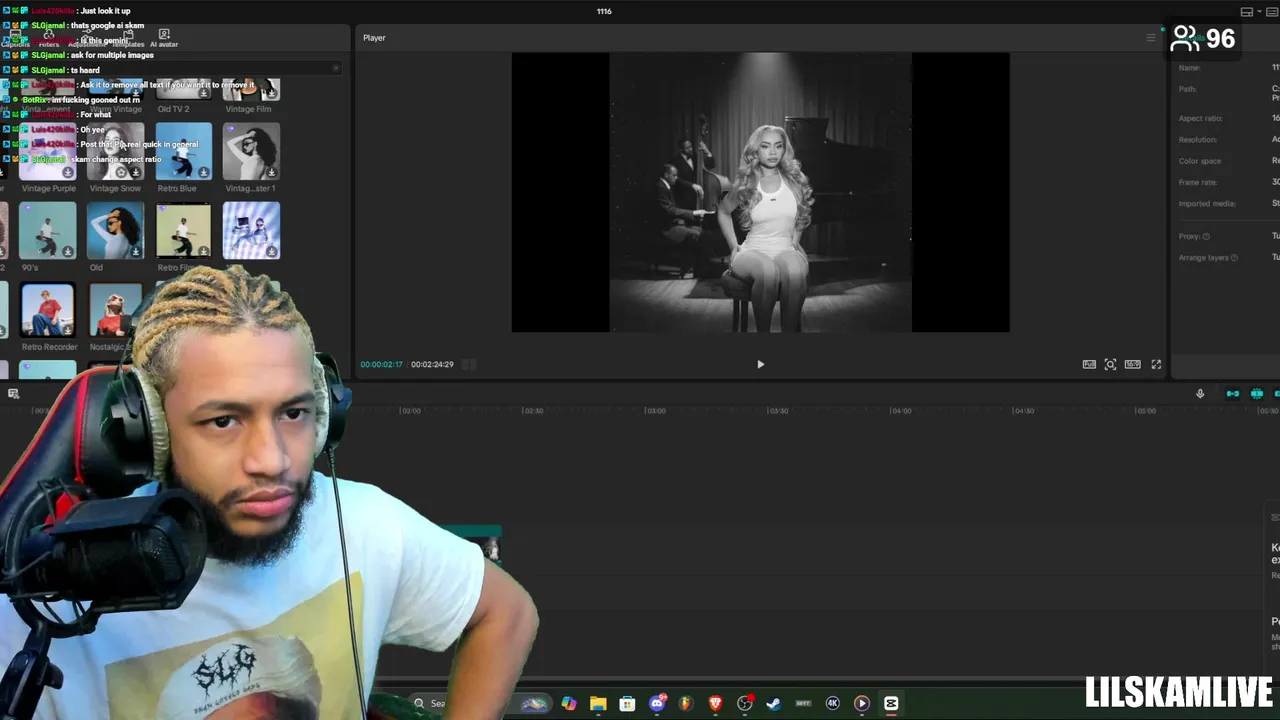Select the Vintage Snow filter thumbnail
The image size is (1280, 720).
tap(115, 151)
